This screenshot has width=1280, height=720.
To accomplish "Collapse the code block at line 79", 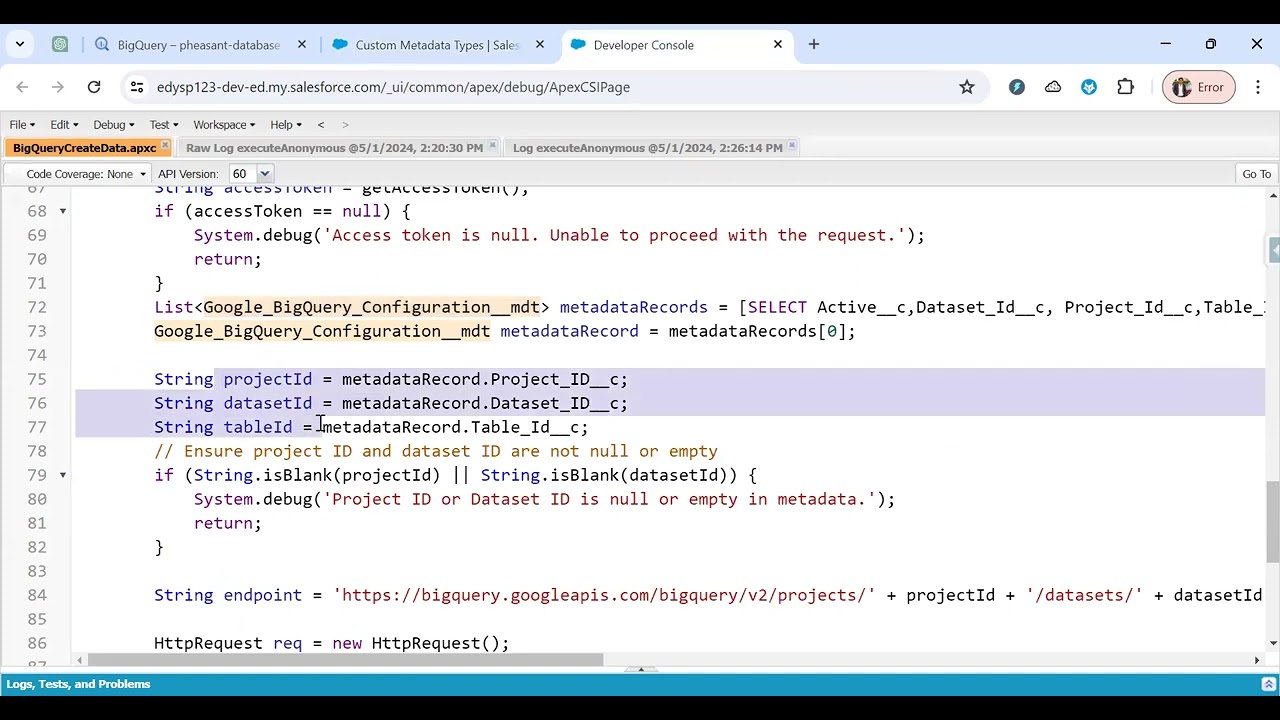I will tap(62, 475).
